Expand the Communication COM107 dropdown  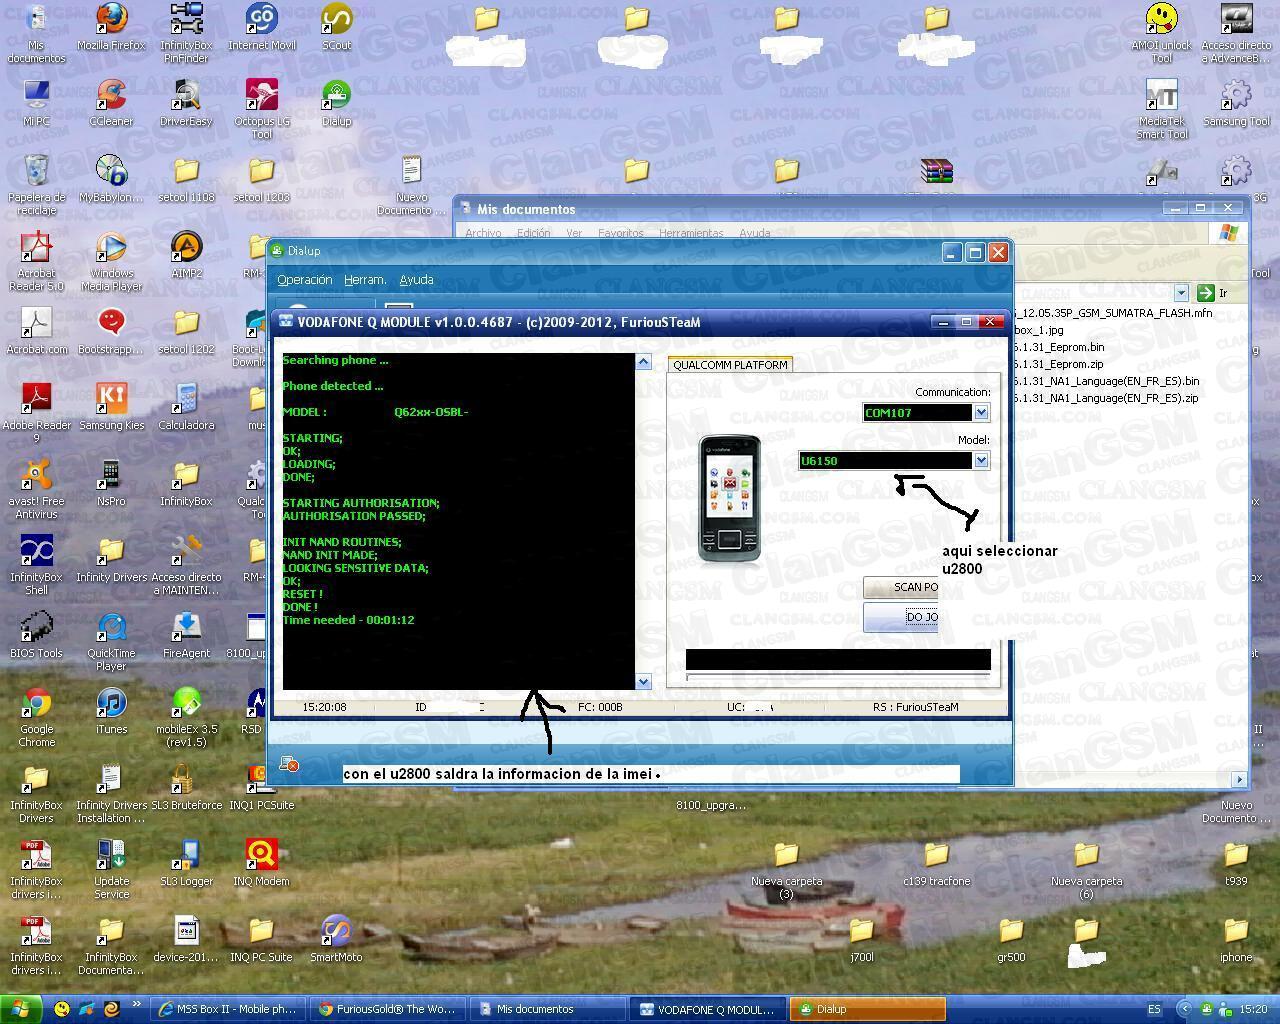(981, 413)
